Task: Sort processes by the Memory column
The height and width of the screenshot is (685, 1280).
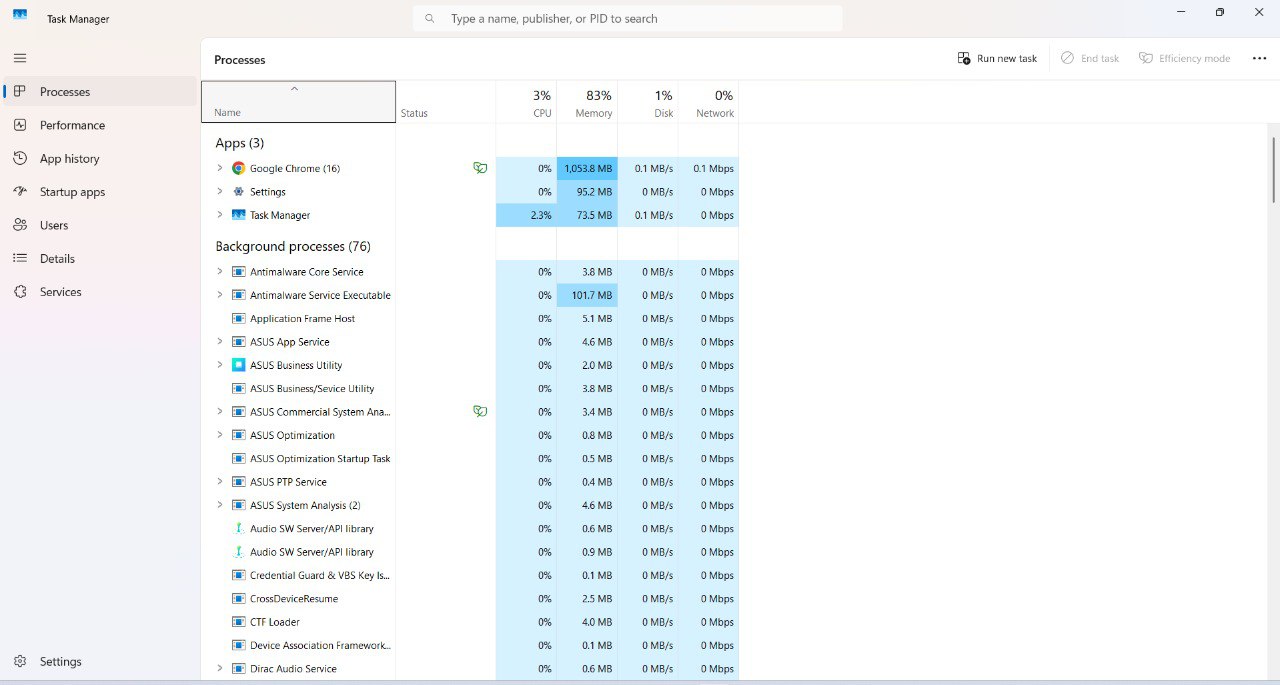Action: click(x=591, y=103)
